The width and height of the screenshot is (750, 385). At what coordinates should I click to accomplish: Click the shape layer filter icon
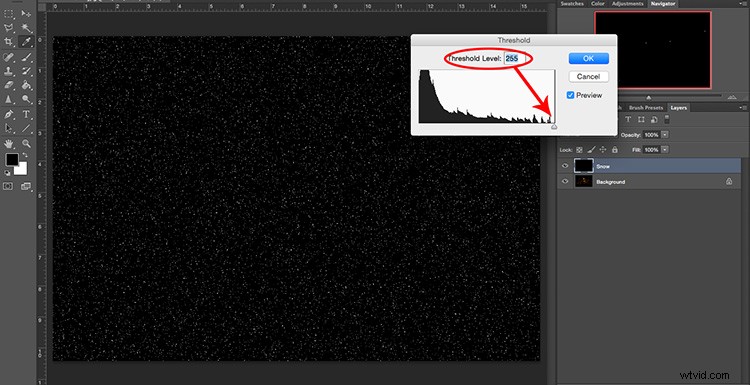(x=641, y=120)
